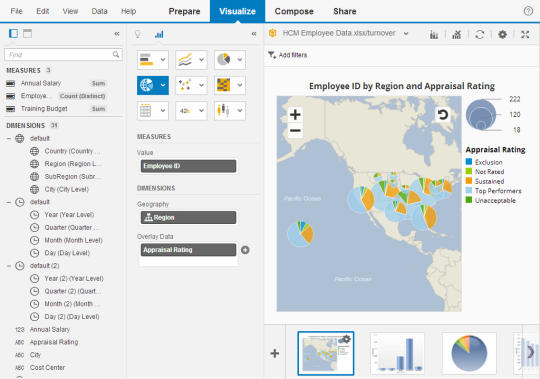
Task: Open the table/crosstab chart type picker
Action: pos(153,110)
